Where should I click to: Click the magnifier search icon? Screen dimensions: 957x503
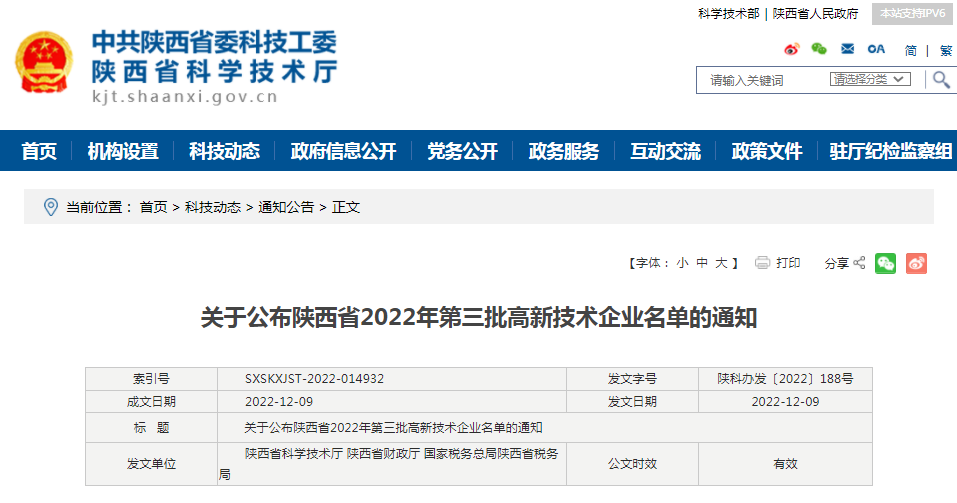(941, 80)
